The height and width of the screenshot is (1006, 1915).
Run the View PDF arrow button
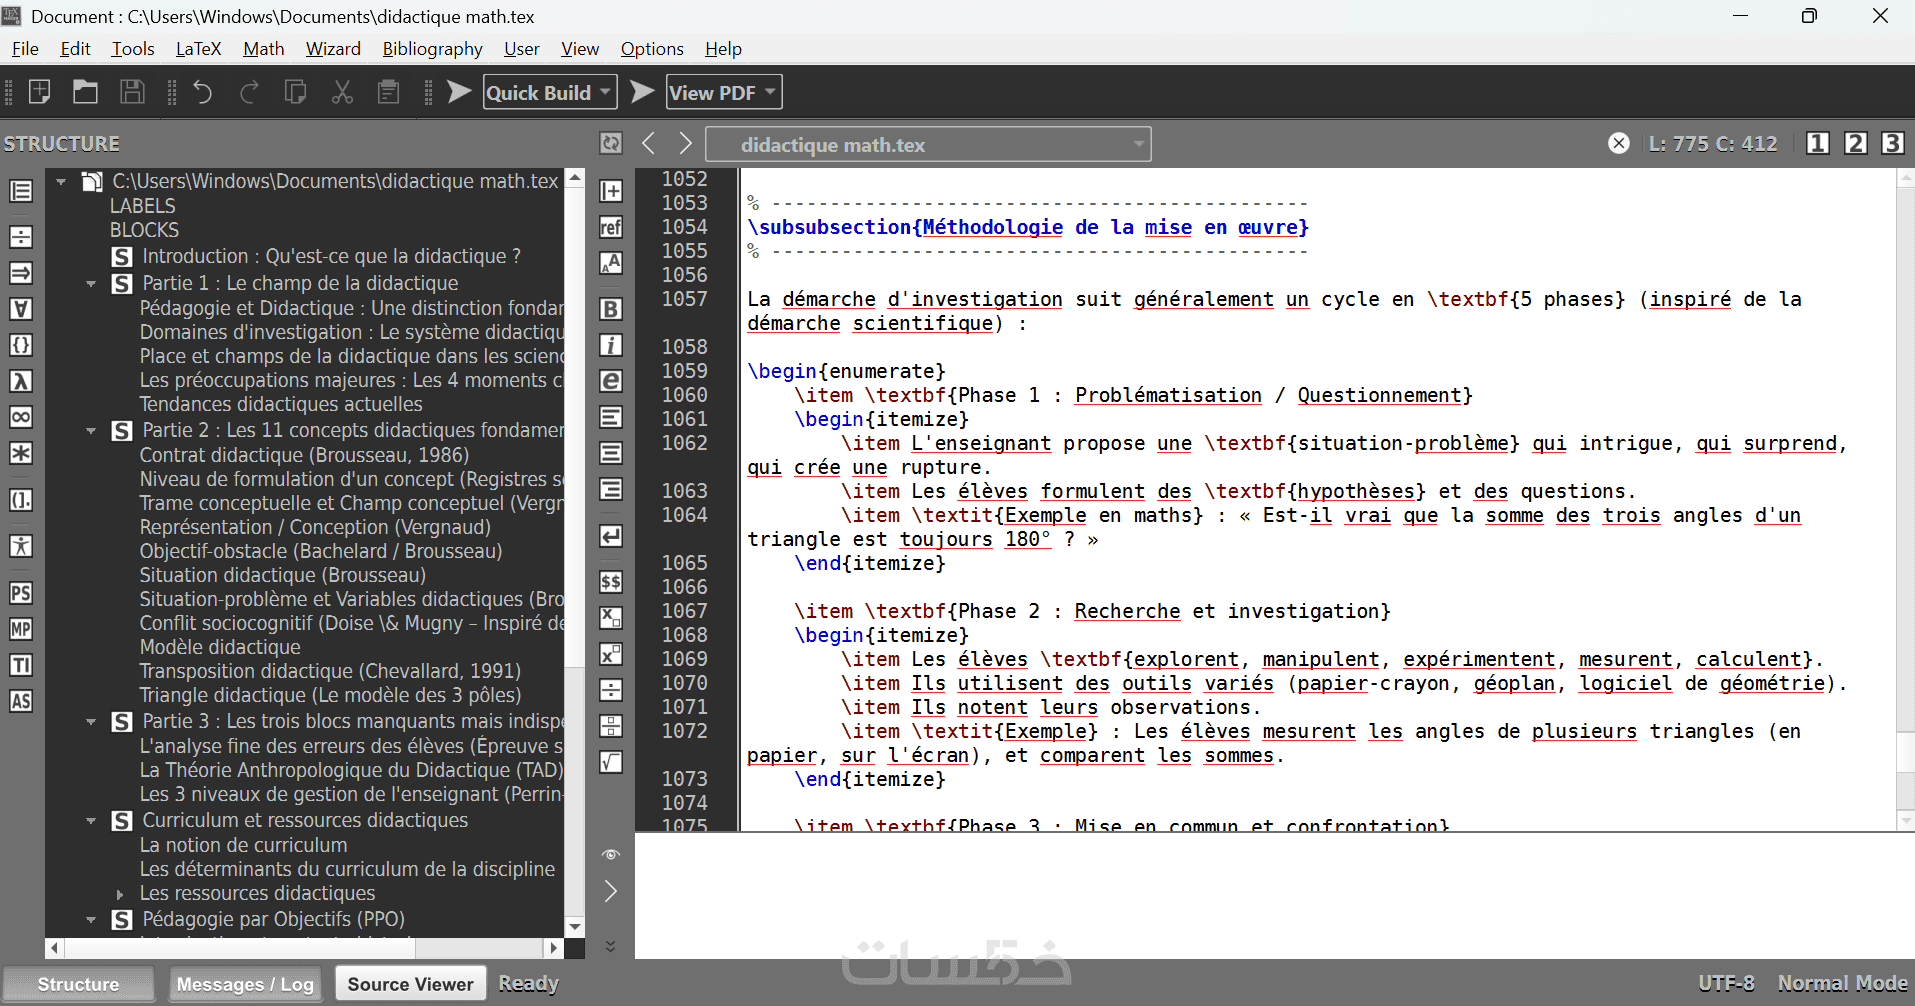point(643,92)
